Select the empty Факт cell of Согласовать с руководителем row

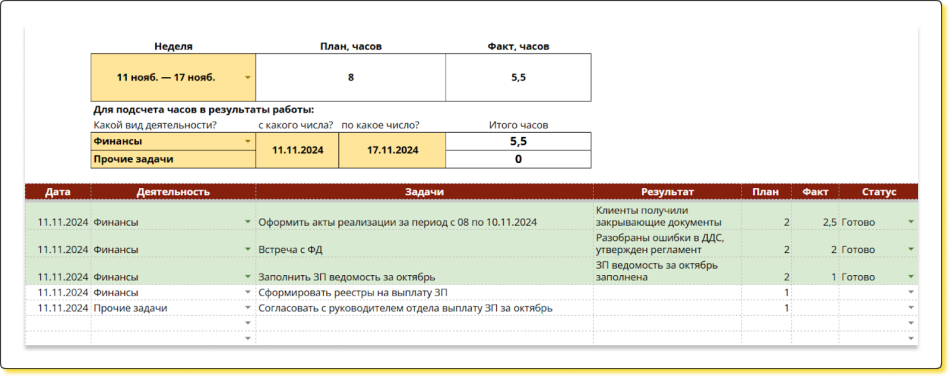815,308
